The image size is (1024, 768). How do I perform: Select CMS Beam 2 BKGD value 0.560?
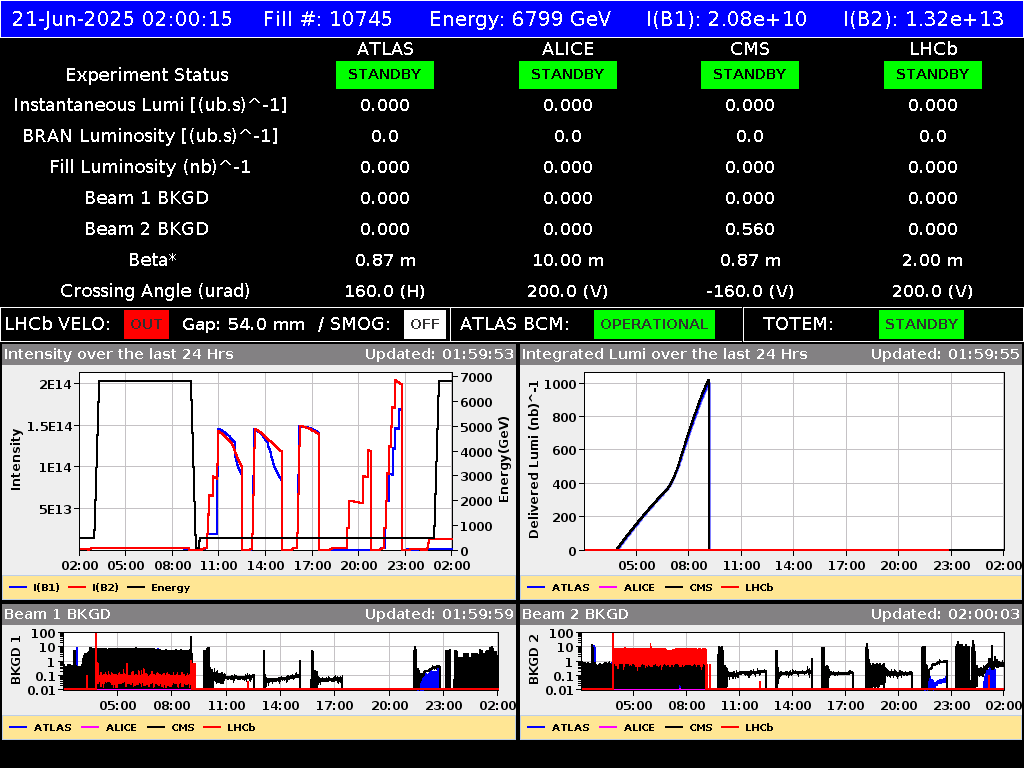click(x=750, y=229)
